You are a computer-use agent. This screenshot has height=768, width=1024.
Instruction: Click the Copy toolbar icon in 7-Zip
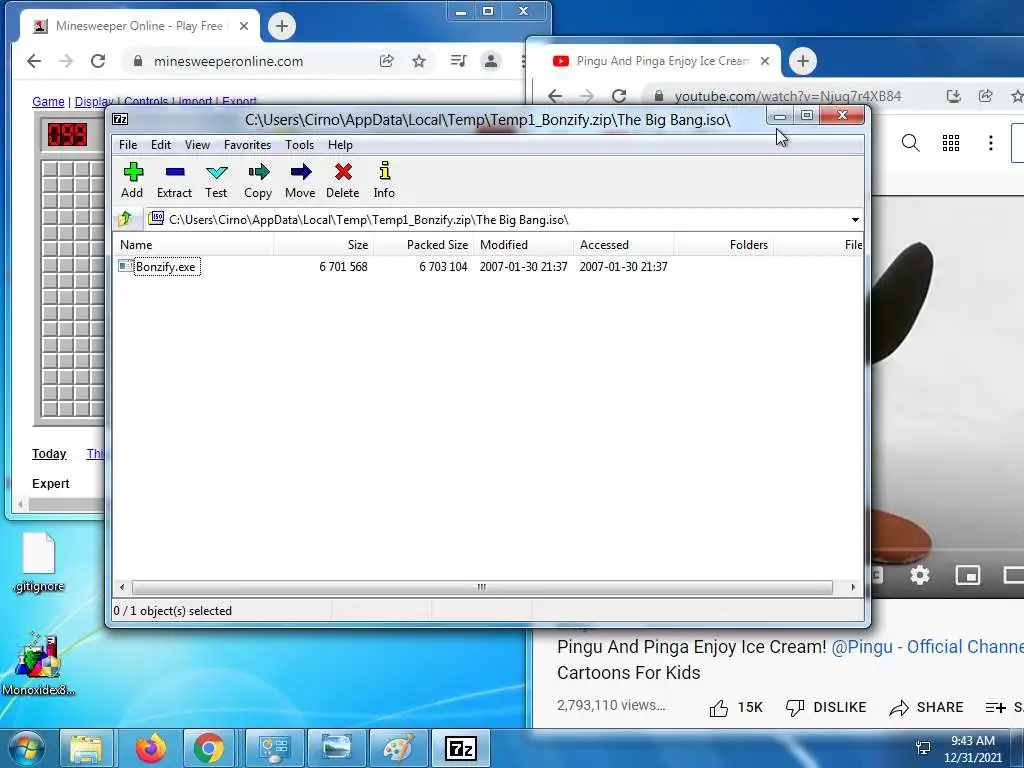tap(258, 180)
